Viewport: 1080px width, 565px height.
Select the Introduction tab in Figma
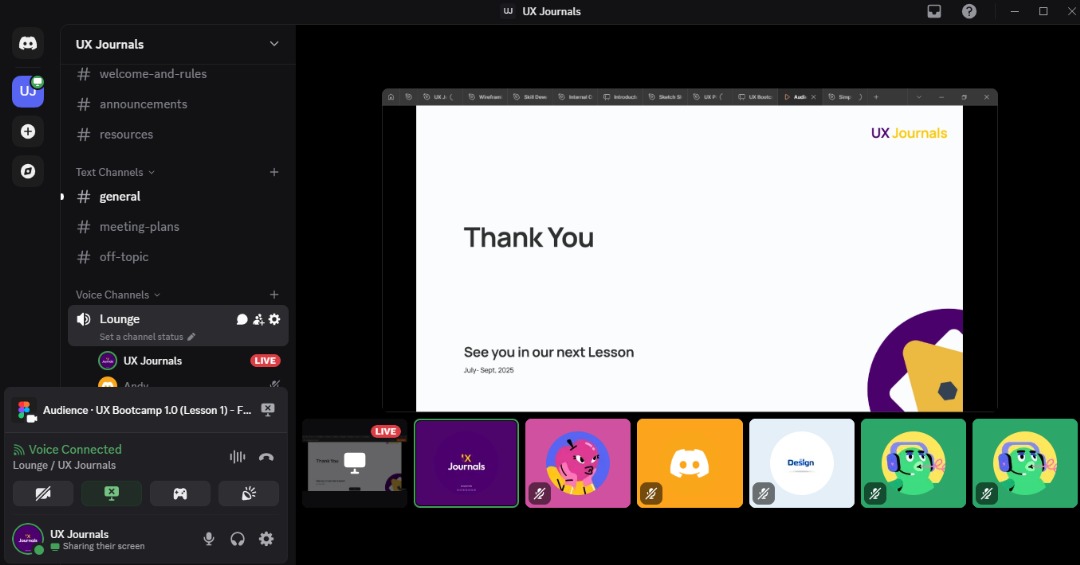tap(620, 97)
